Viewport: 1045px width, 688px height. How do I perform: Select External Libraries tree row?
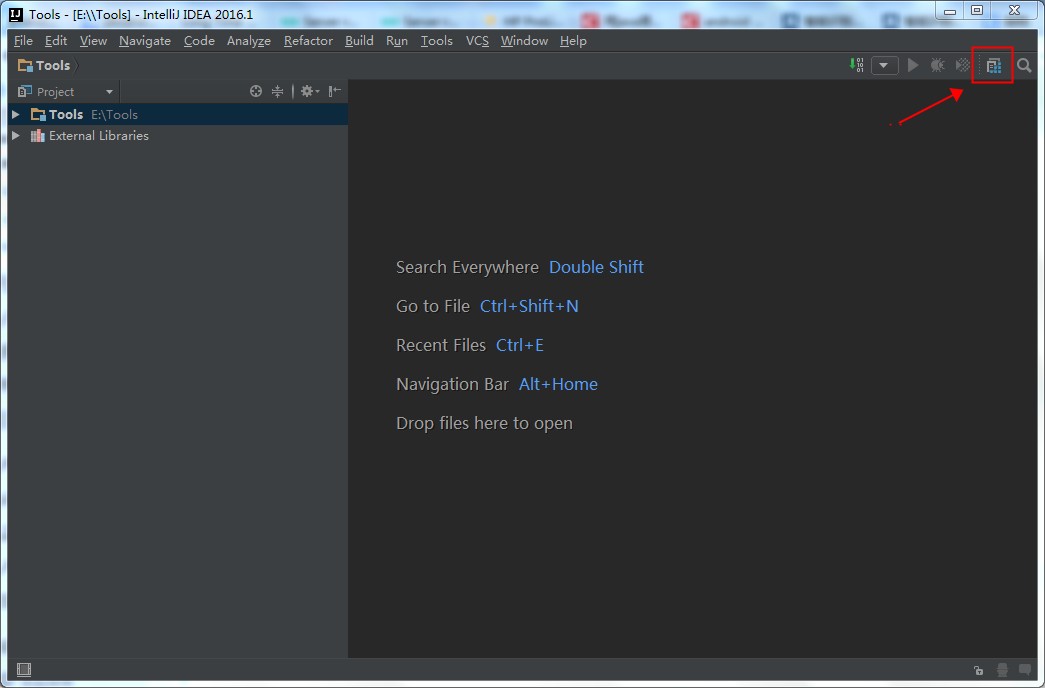point(178,135)
